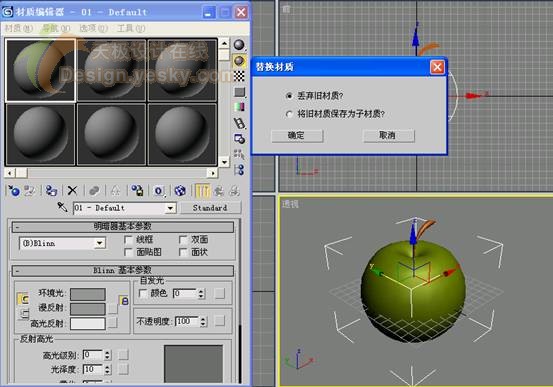Viewport: 553px width, 387px height.
Task: Confirm with the 确定 button
Action: tap(297, 136)
